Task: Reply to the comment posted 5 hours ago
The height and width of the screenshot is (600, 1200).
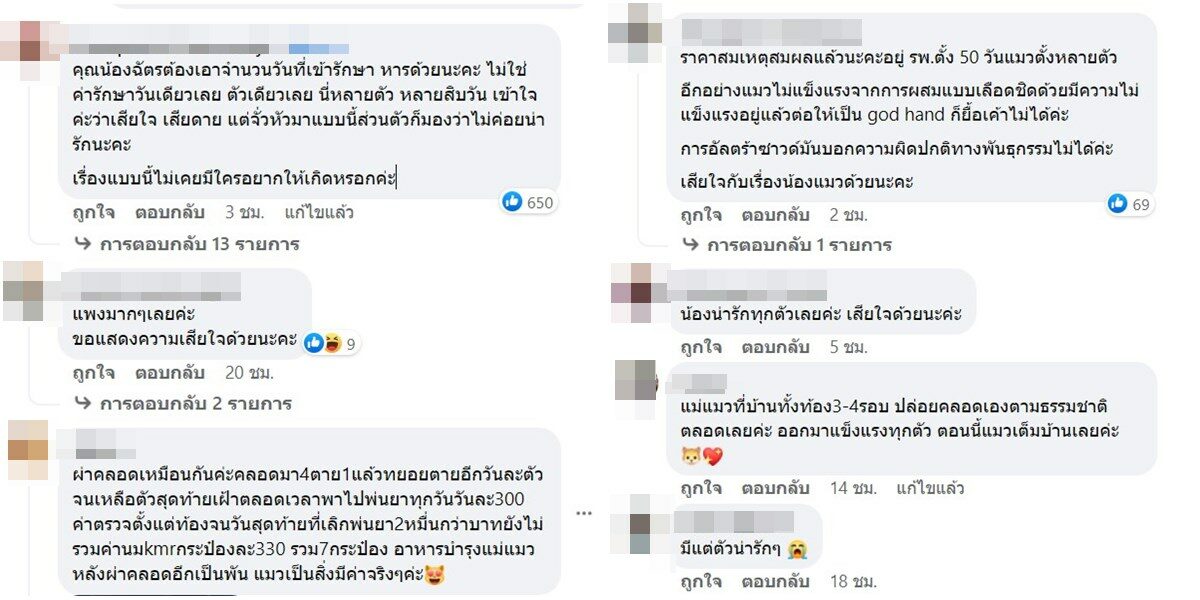Action: pyautogui.click(x=775, y=347)
